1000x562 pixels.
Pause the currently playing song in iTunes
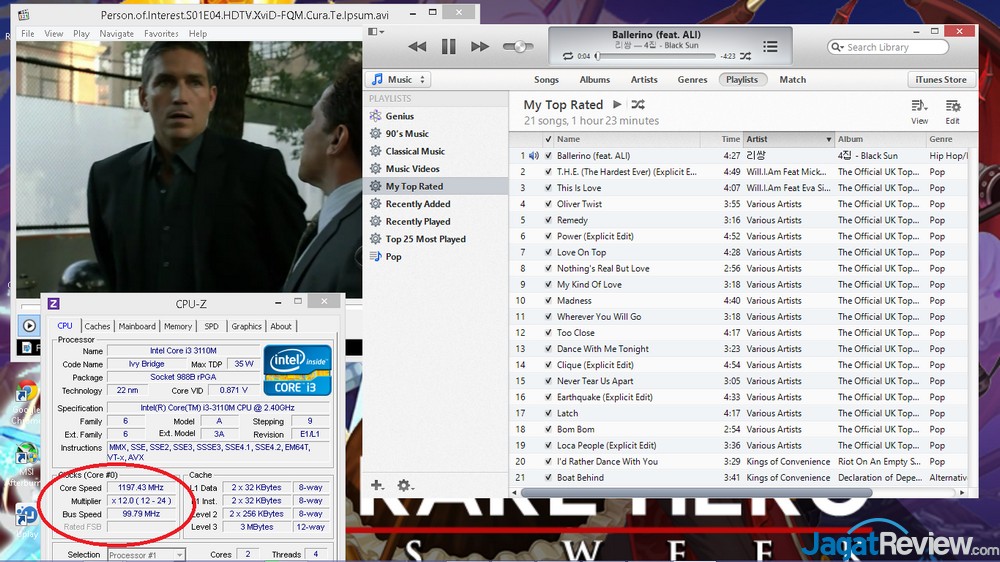pyautogui.click(x=448, y=47)
